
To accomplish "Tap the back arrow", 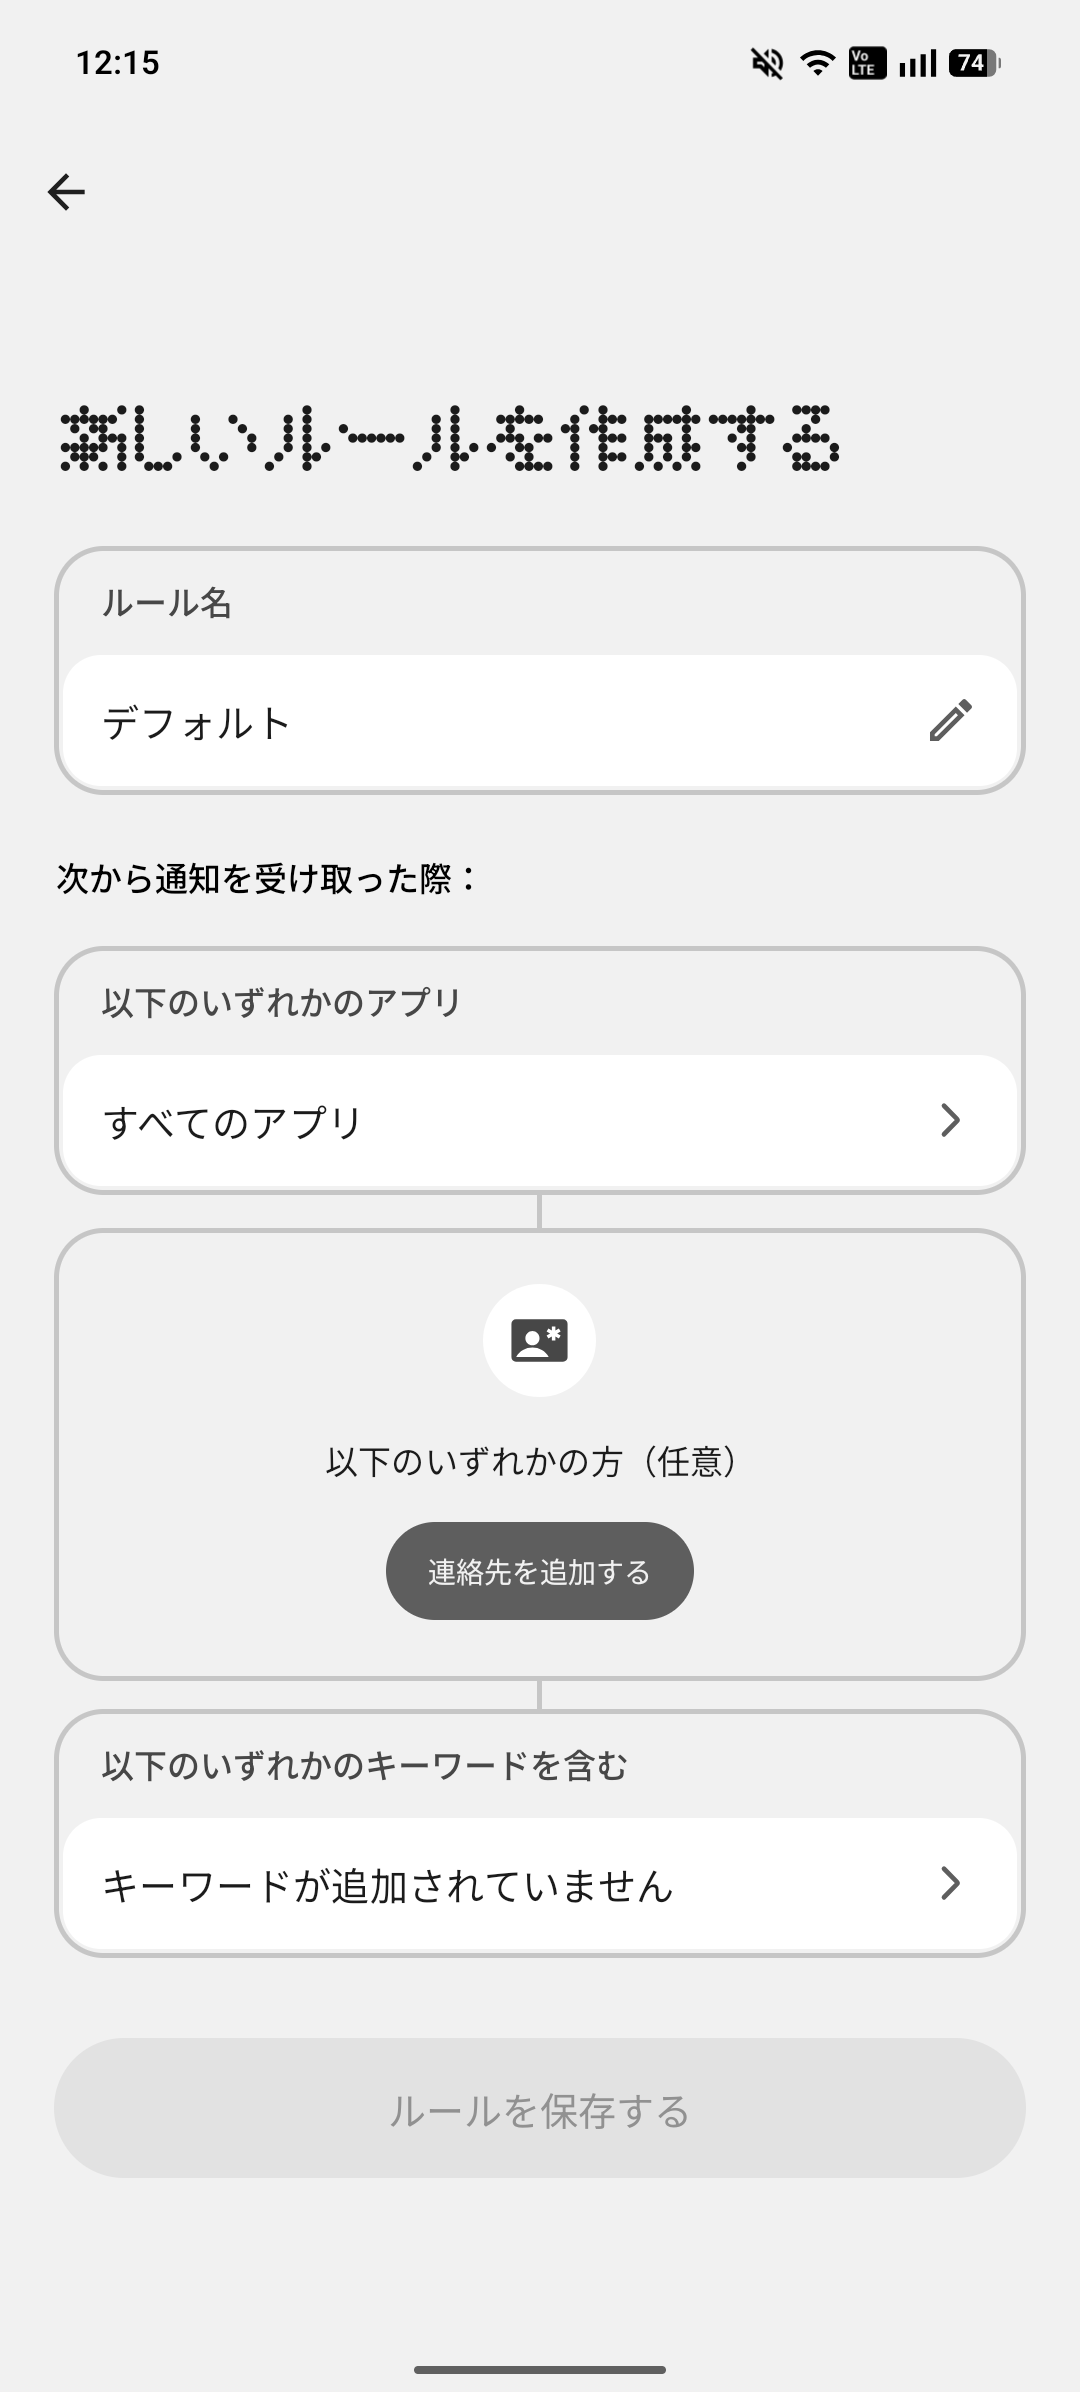I will click(x=66, y=191).
